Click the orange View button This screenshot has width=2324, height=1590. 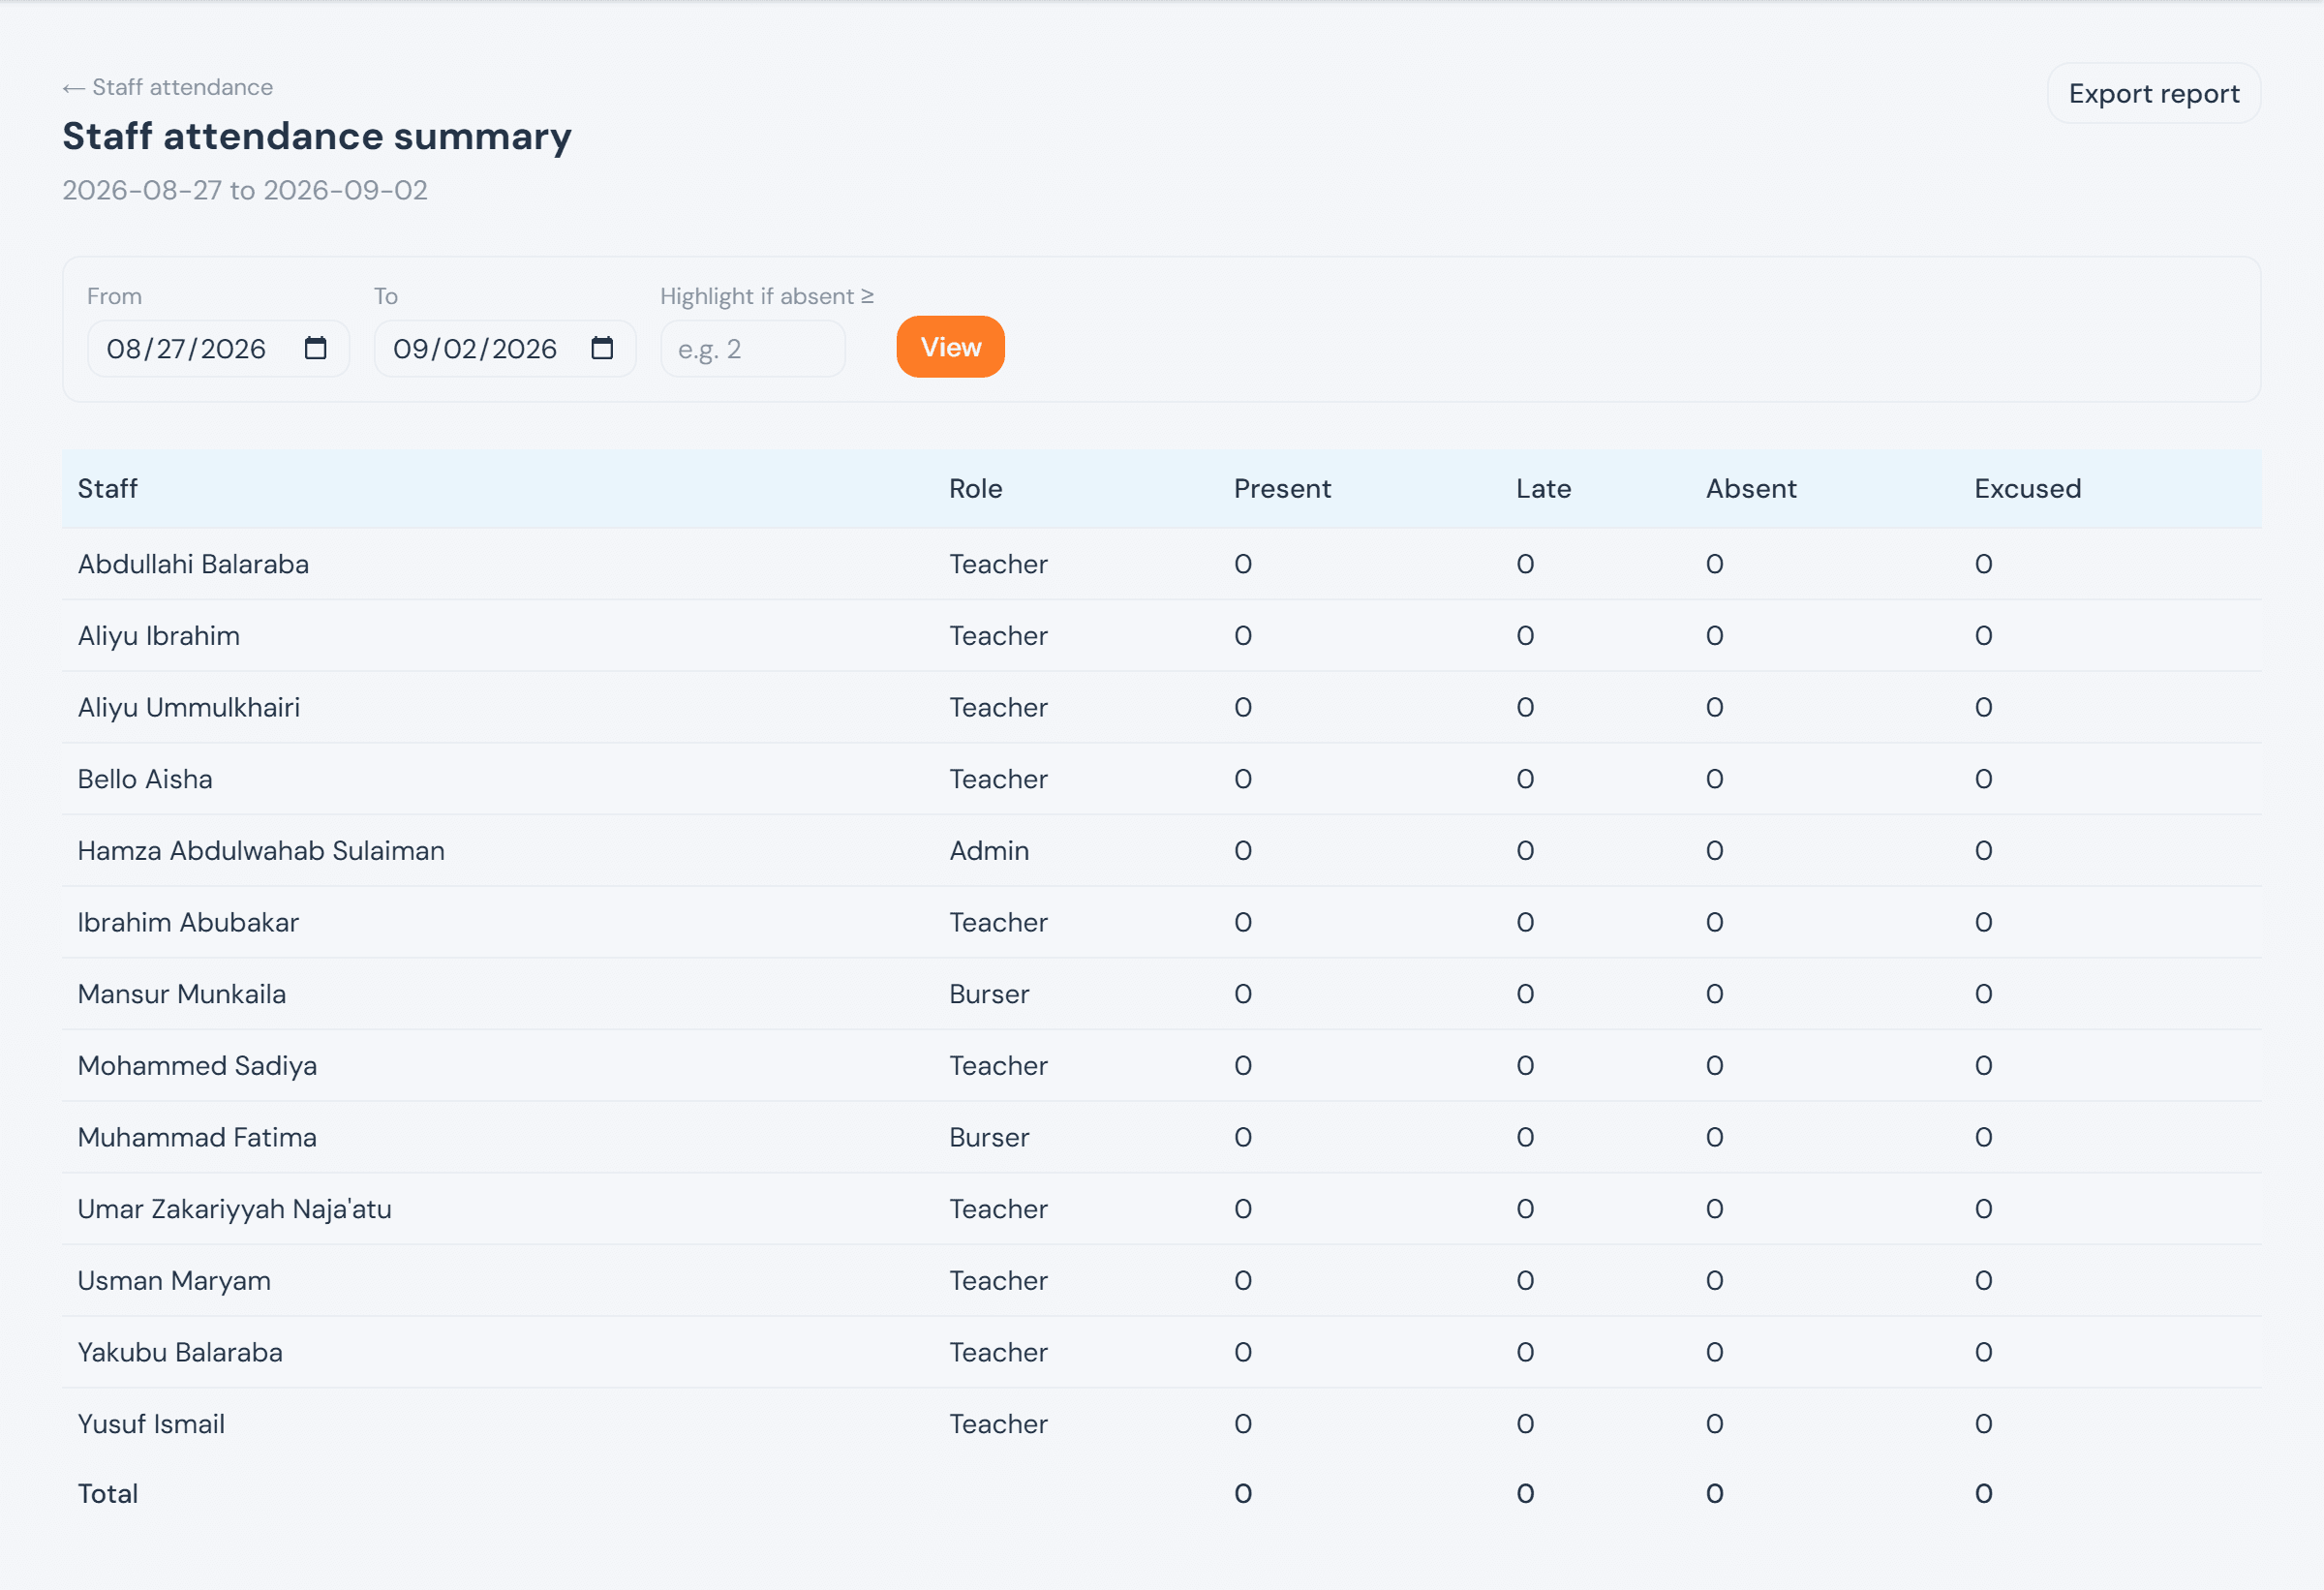pos(950,347)
